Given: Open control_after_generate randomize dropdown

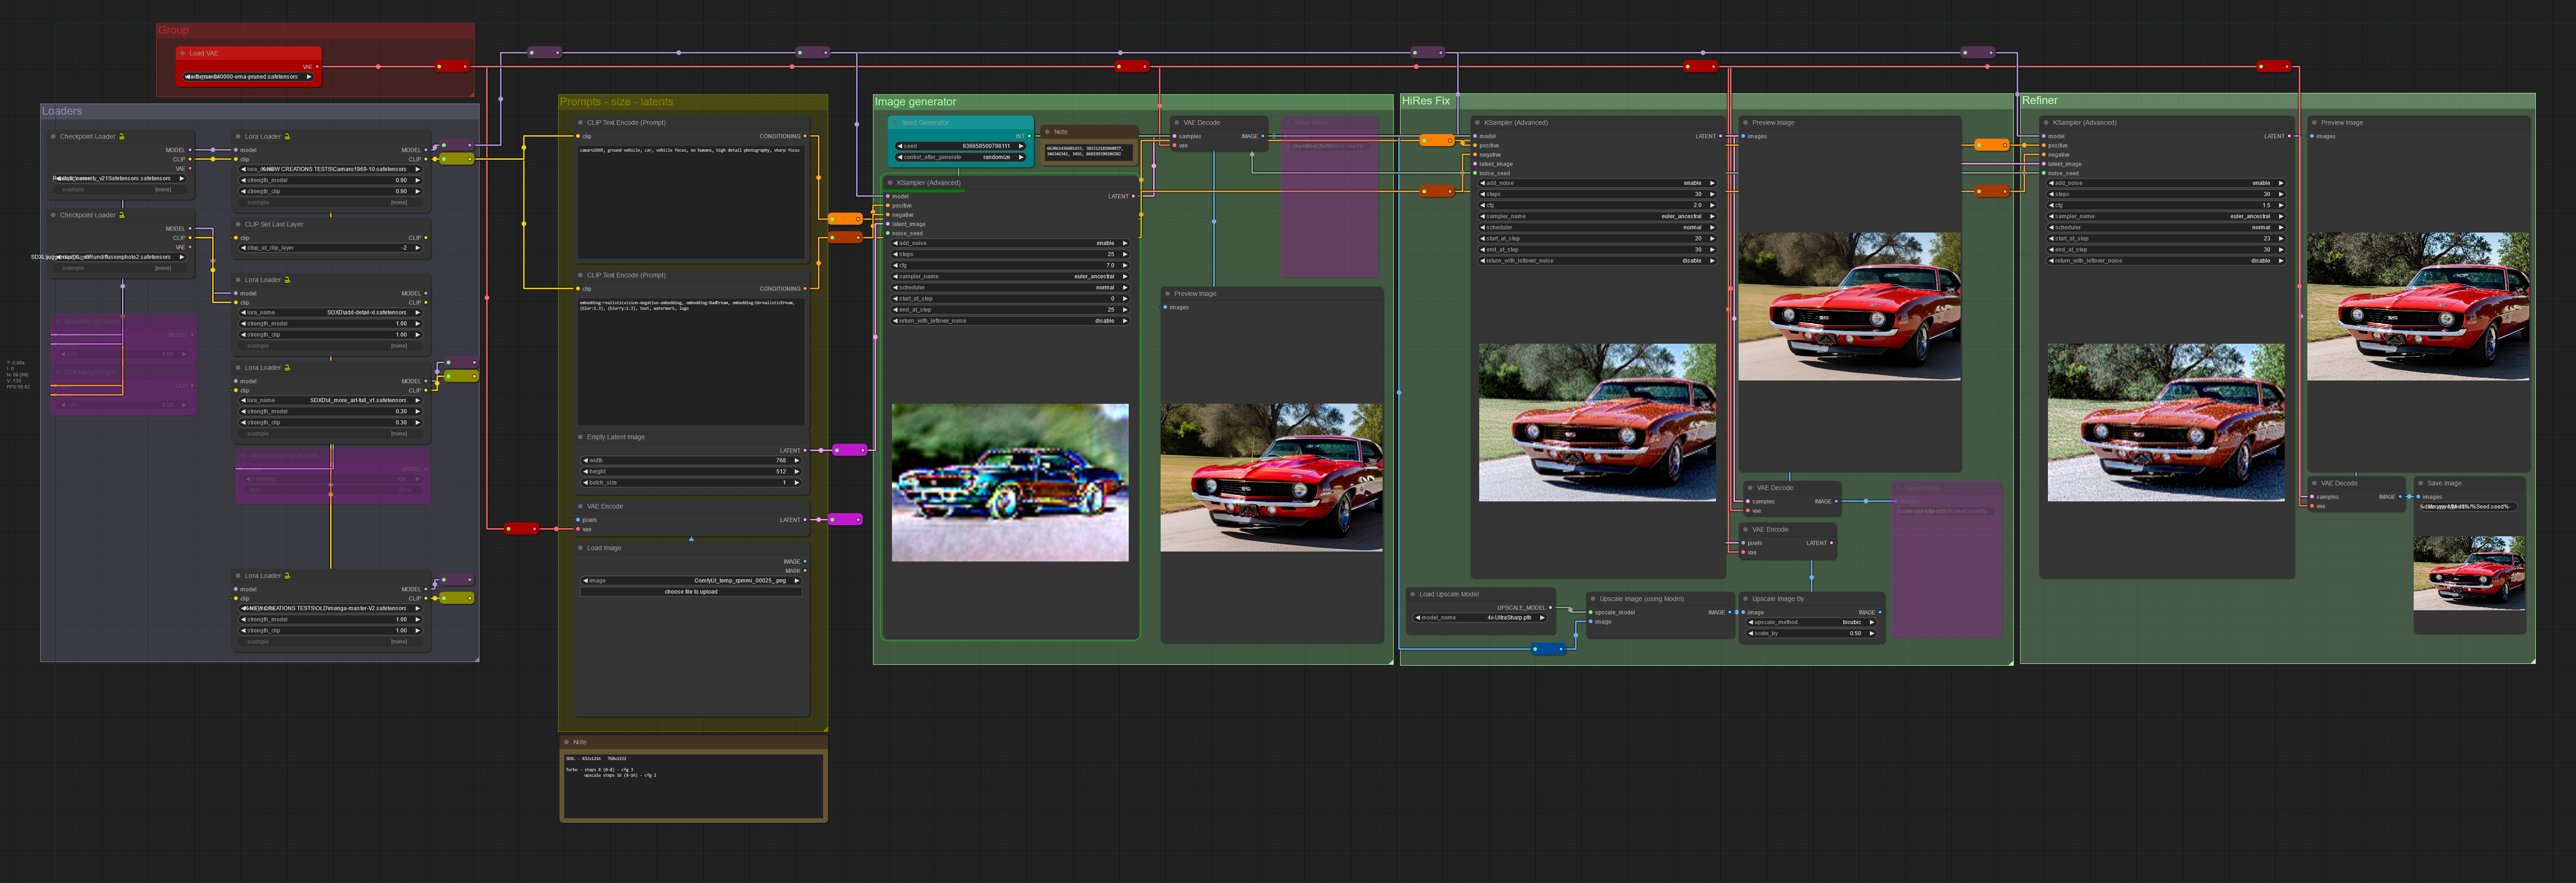Looking at the screenshot, I should (960, 157).
